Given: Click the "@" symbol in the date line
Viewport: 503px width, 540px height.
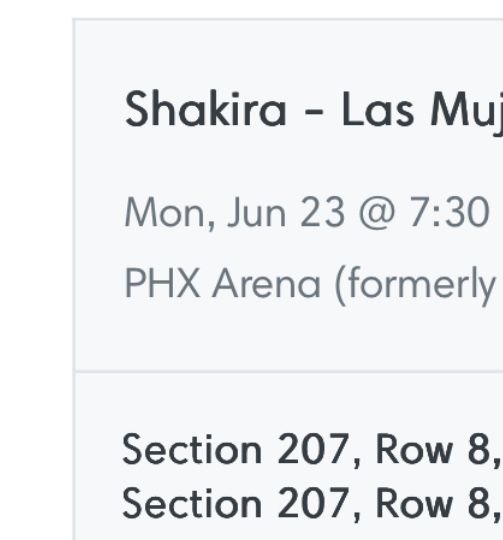Looking at the screenshot, I should pyautogui.click(x=376, y=213).
